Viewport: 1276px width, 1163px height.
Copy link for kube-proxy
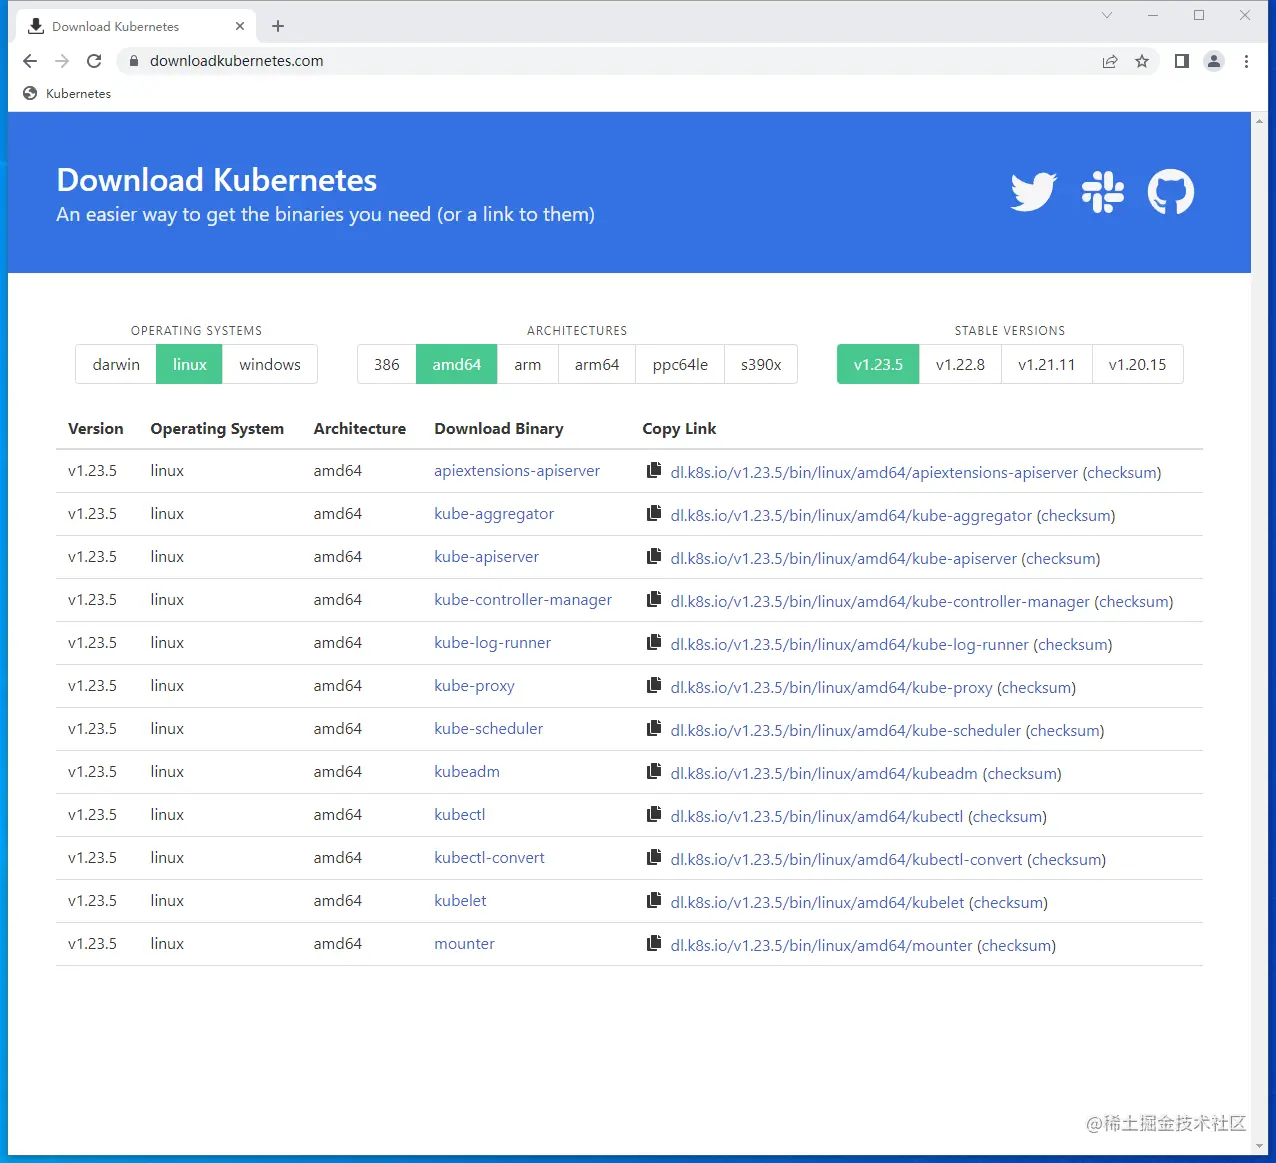[654, 685]
